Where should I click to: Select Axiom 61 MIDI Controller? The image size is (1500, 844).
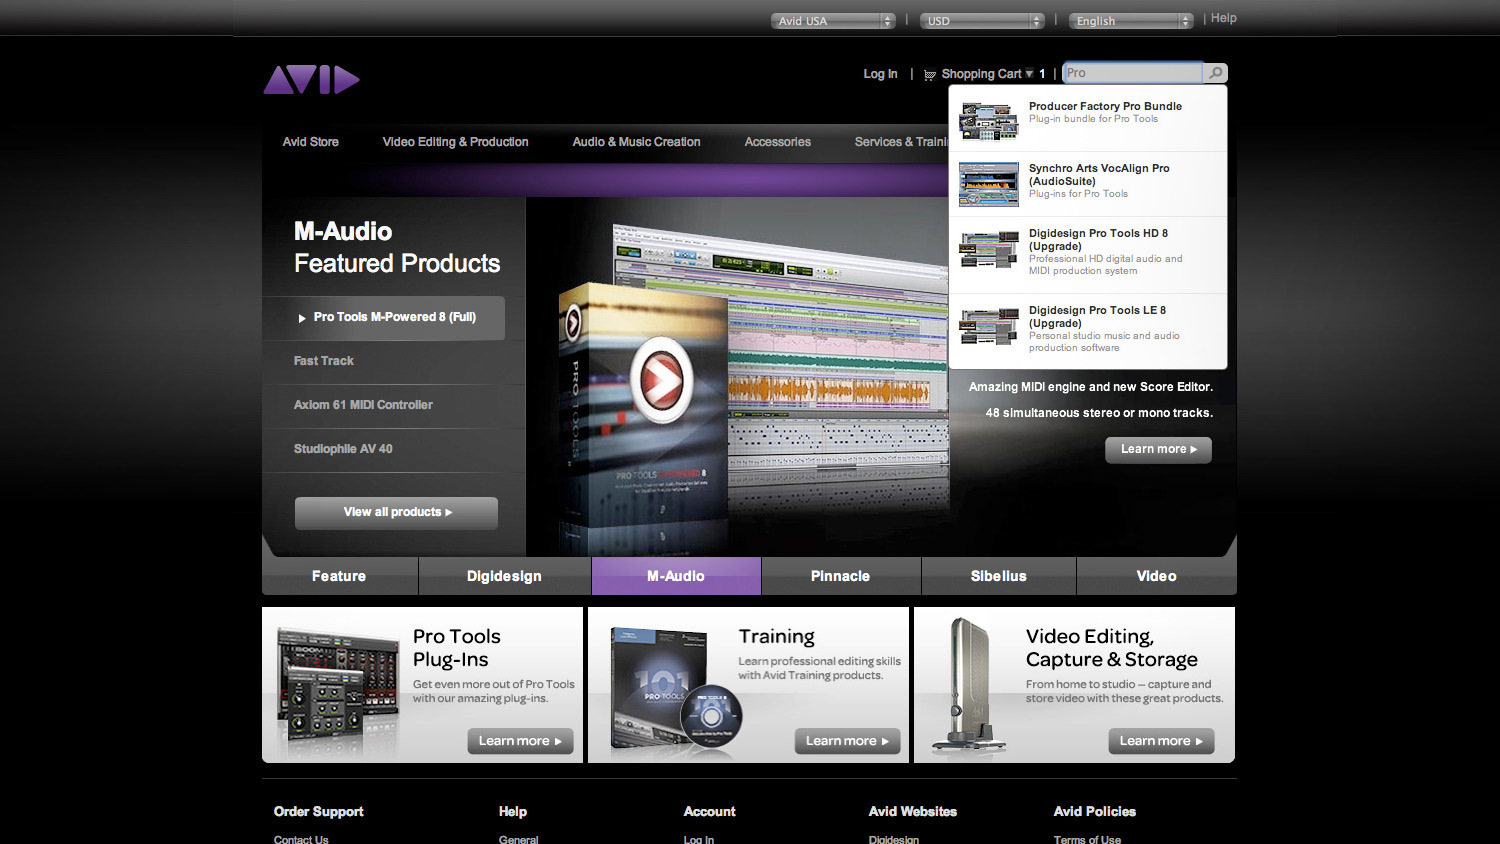(x=363, y=405)
